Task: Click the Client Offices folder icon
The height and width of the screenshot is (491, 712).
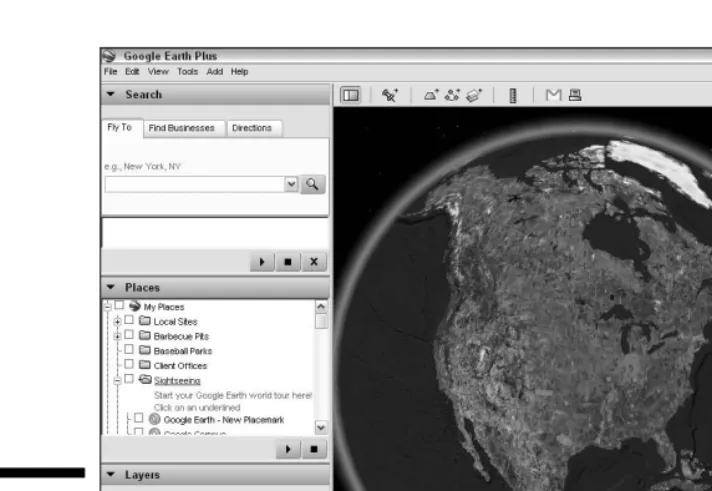Action: click(x=145, y=365)
